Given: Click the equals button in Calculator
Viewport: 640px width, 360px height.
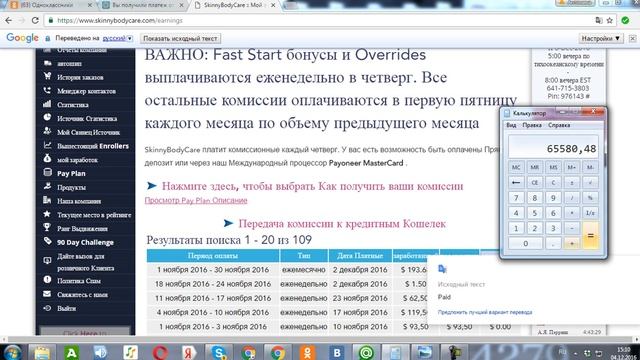Looking at the screenshot, I should click(590, 236).
